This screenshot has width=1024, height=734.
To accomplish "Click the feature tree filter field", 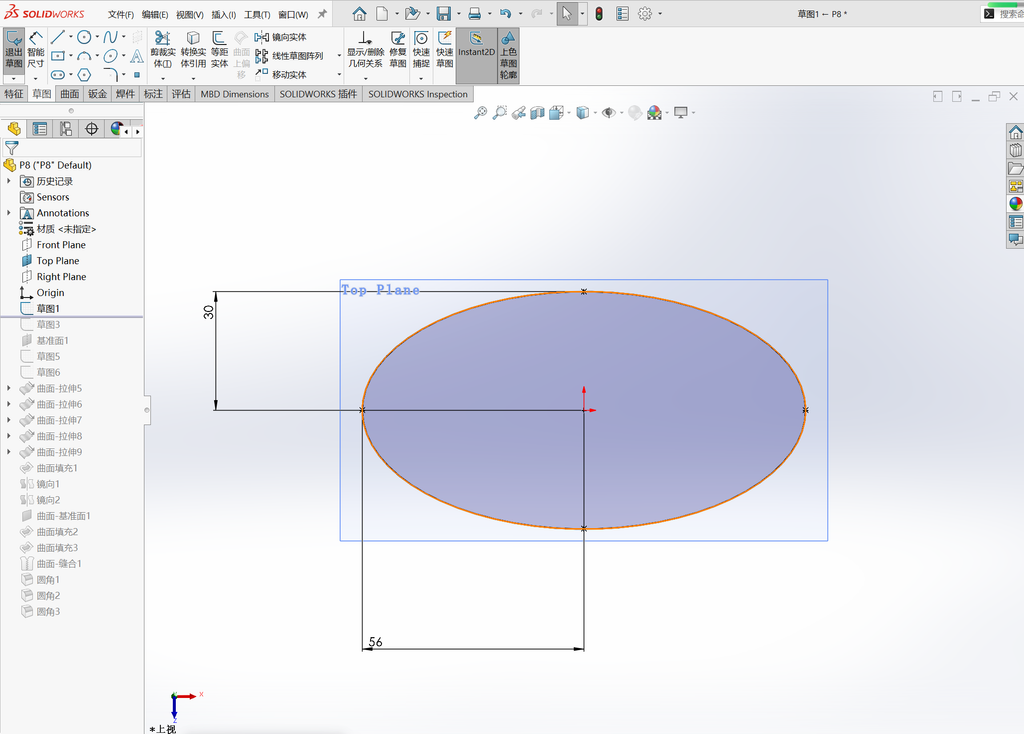I will click(72, 148).
